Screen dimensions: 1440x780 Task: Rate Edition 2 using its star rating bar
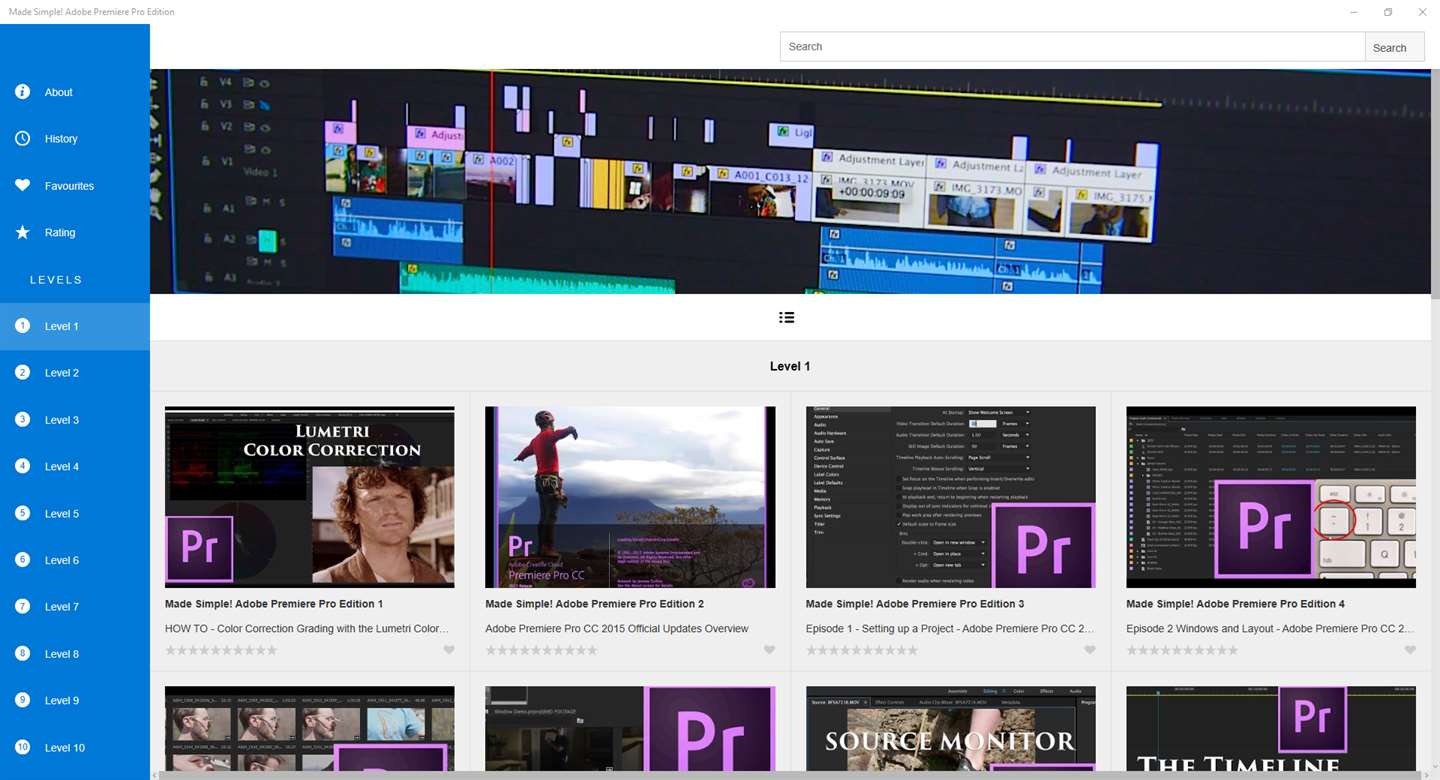(541, 650)
